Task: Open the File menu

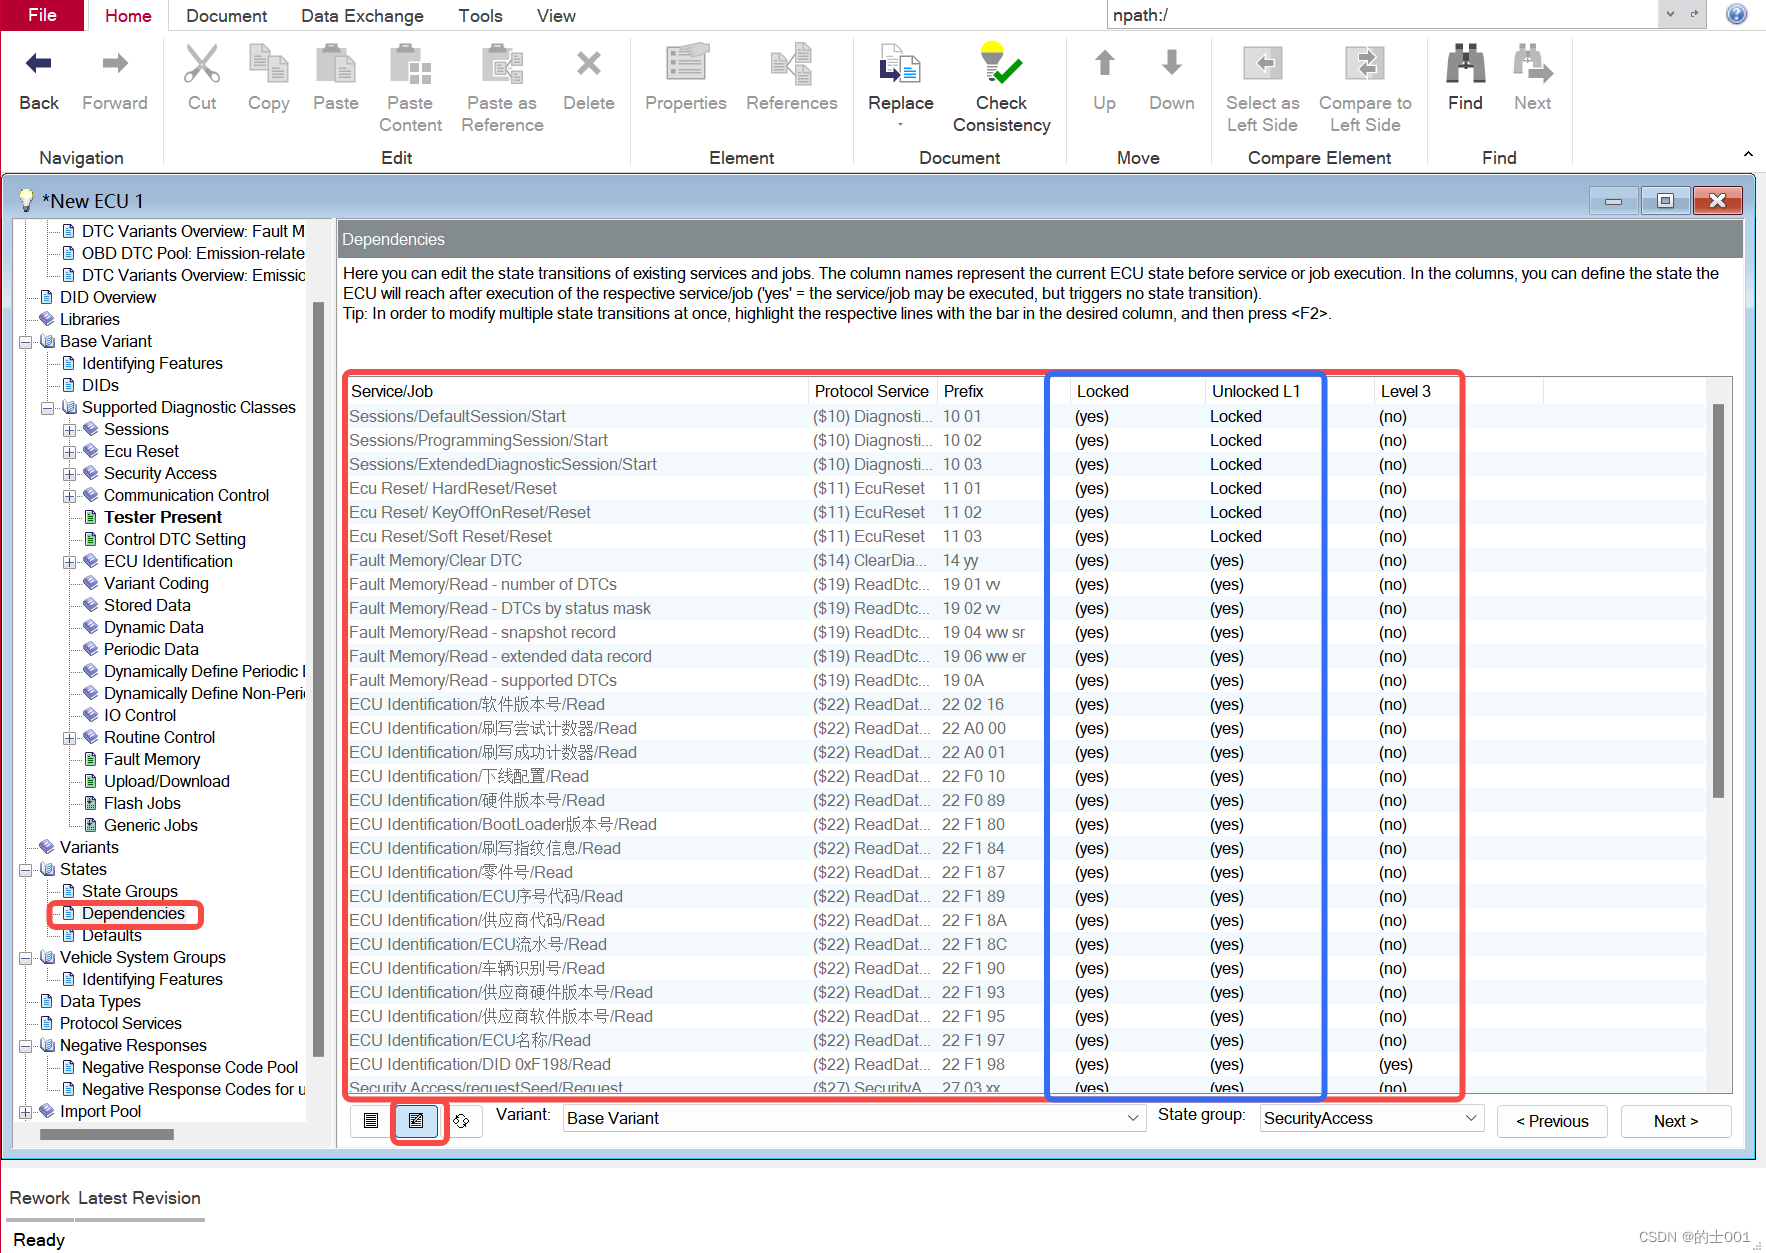Action: click(42, 15)
